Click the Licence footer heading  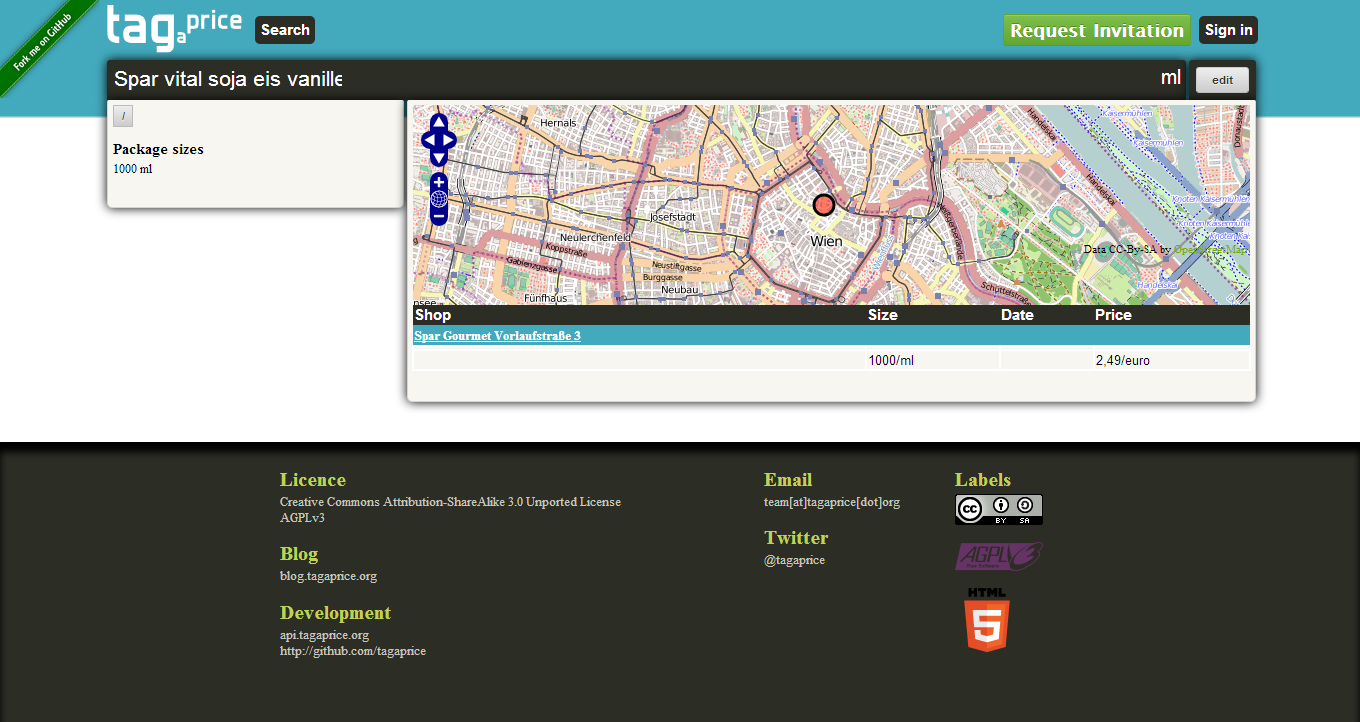point(313,480)
